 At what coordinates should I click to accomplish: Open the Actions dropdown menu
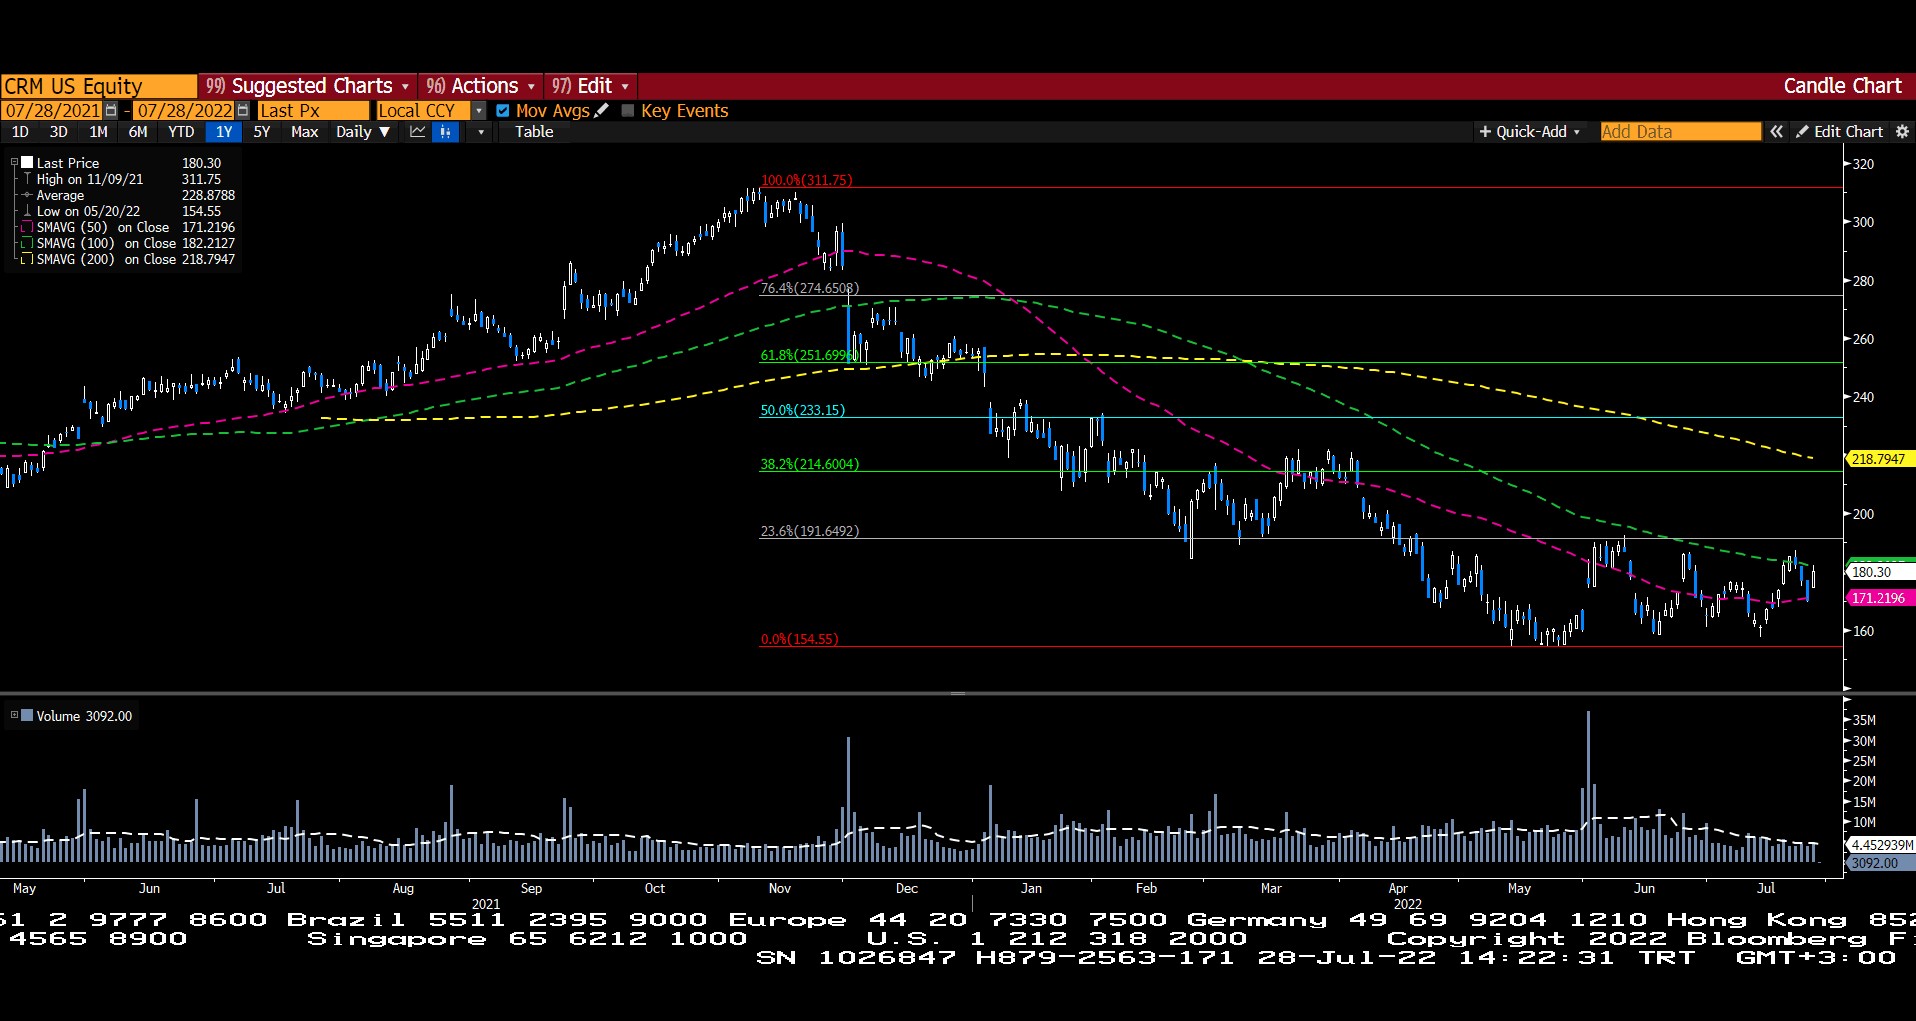click(481, 86)
